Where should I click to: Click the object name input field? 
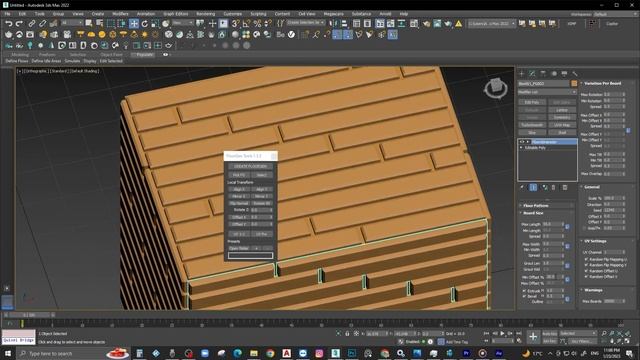tap(544, 83)
